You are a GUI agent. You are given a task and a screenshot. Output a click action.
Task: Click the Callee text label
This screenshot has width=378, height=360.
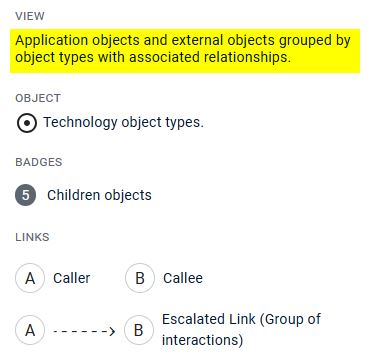[x=183, y=278]
